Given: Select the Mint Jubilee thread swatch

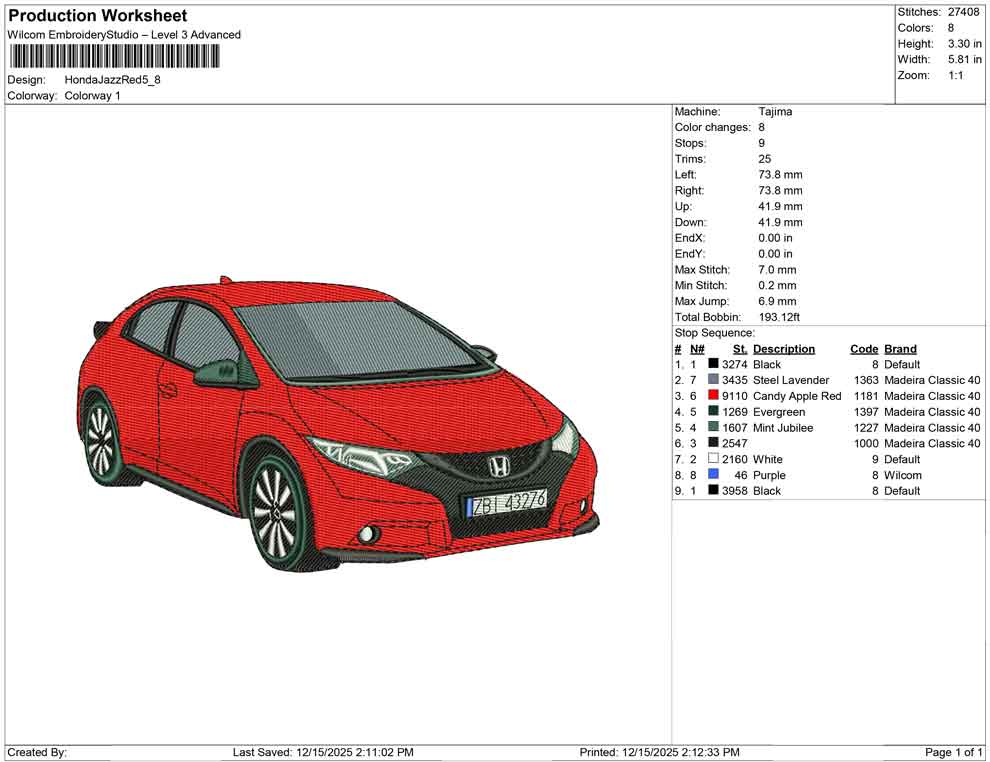Looking at the screenshot, I should [x=713, y=427].
